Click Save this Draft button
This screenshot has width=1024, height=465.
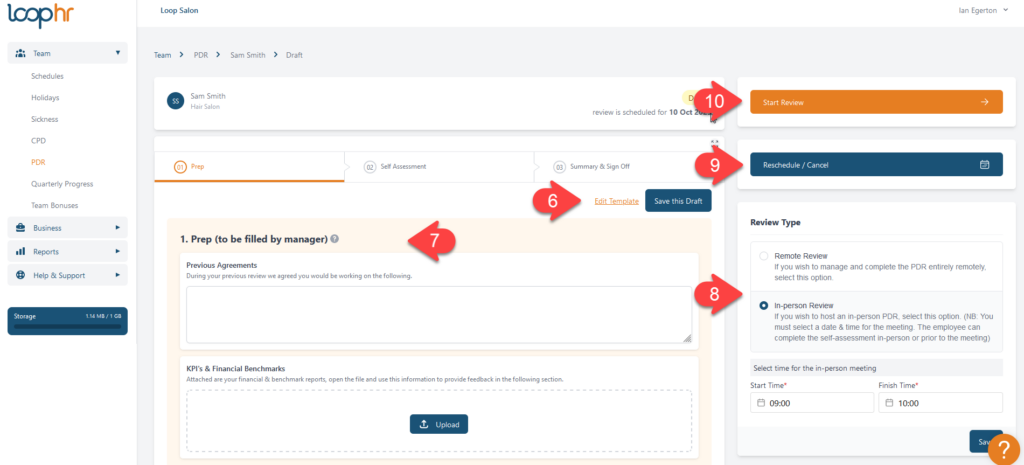[x=678, y=201]
